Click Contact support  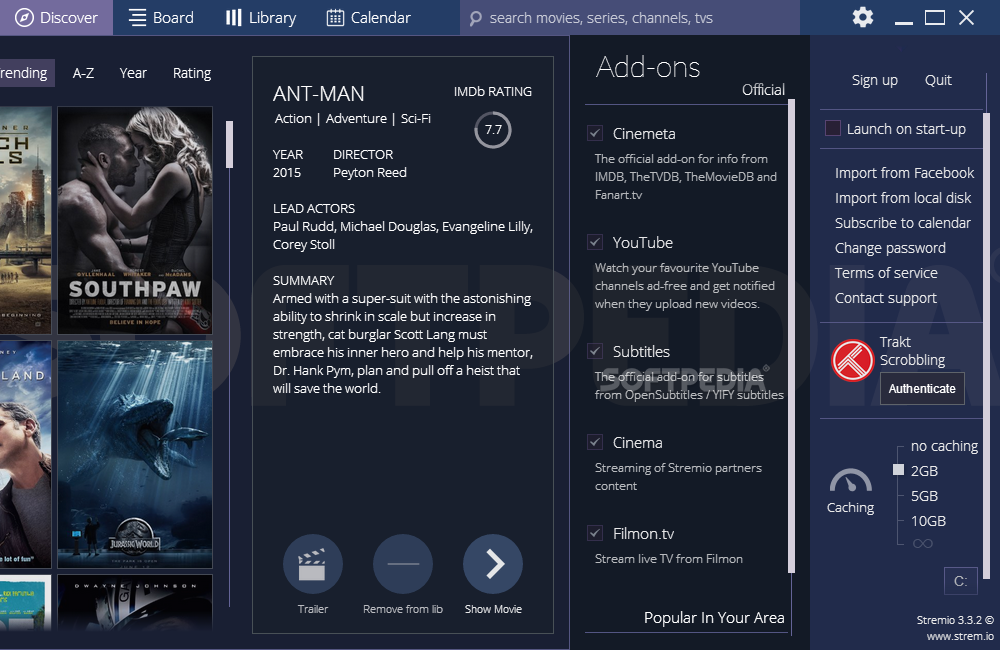click(x=886, y=298)
